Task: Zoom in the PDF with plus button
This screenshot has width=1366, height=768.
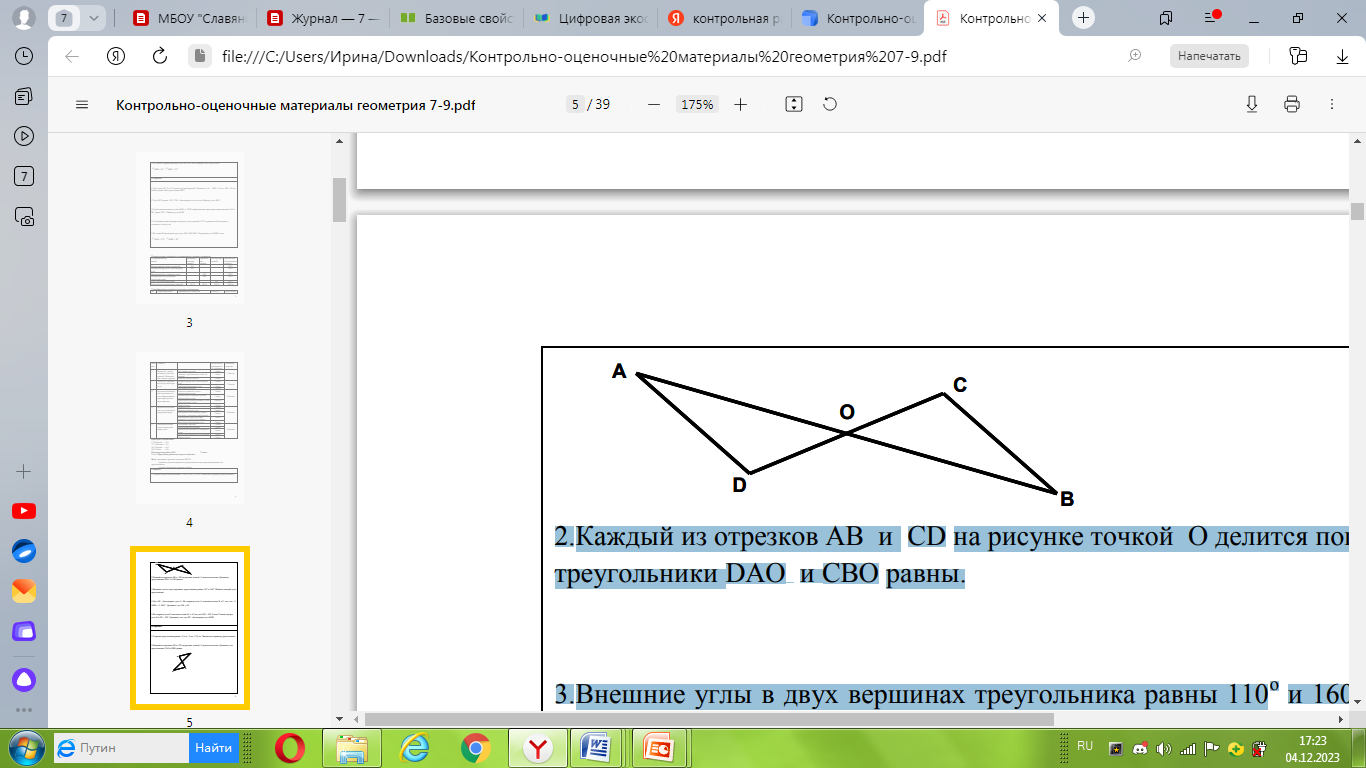Action: pyautogui.click(x=740, y=104)
